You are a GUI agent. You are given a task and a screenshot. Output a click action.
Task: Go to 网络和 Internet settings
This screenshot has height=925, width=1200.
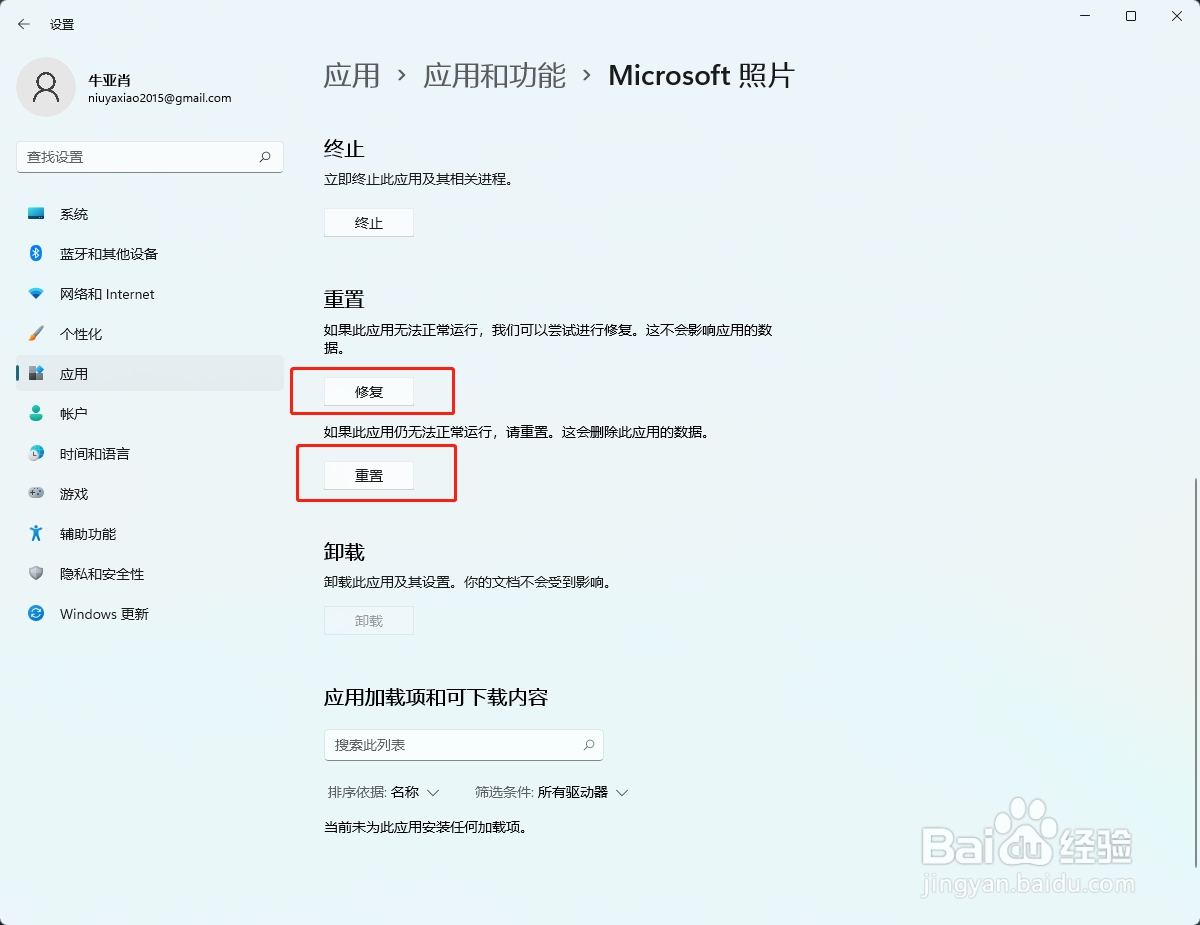pyautogui.click(x=150, y=294)
